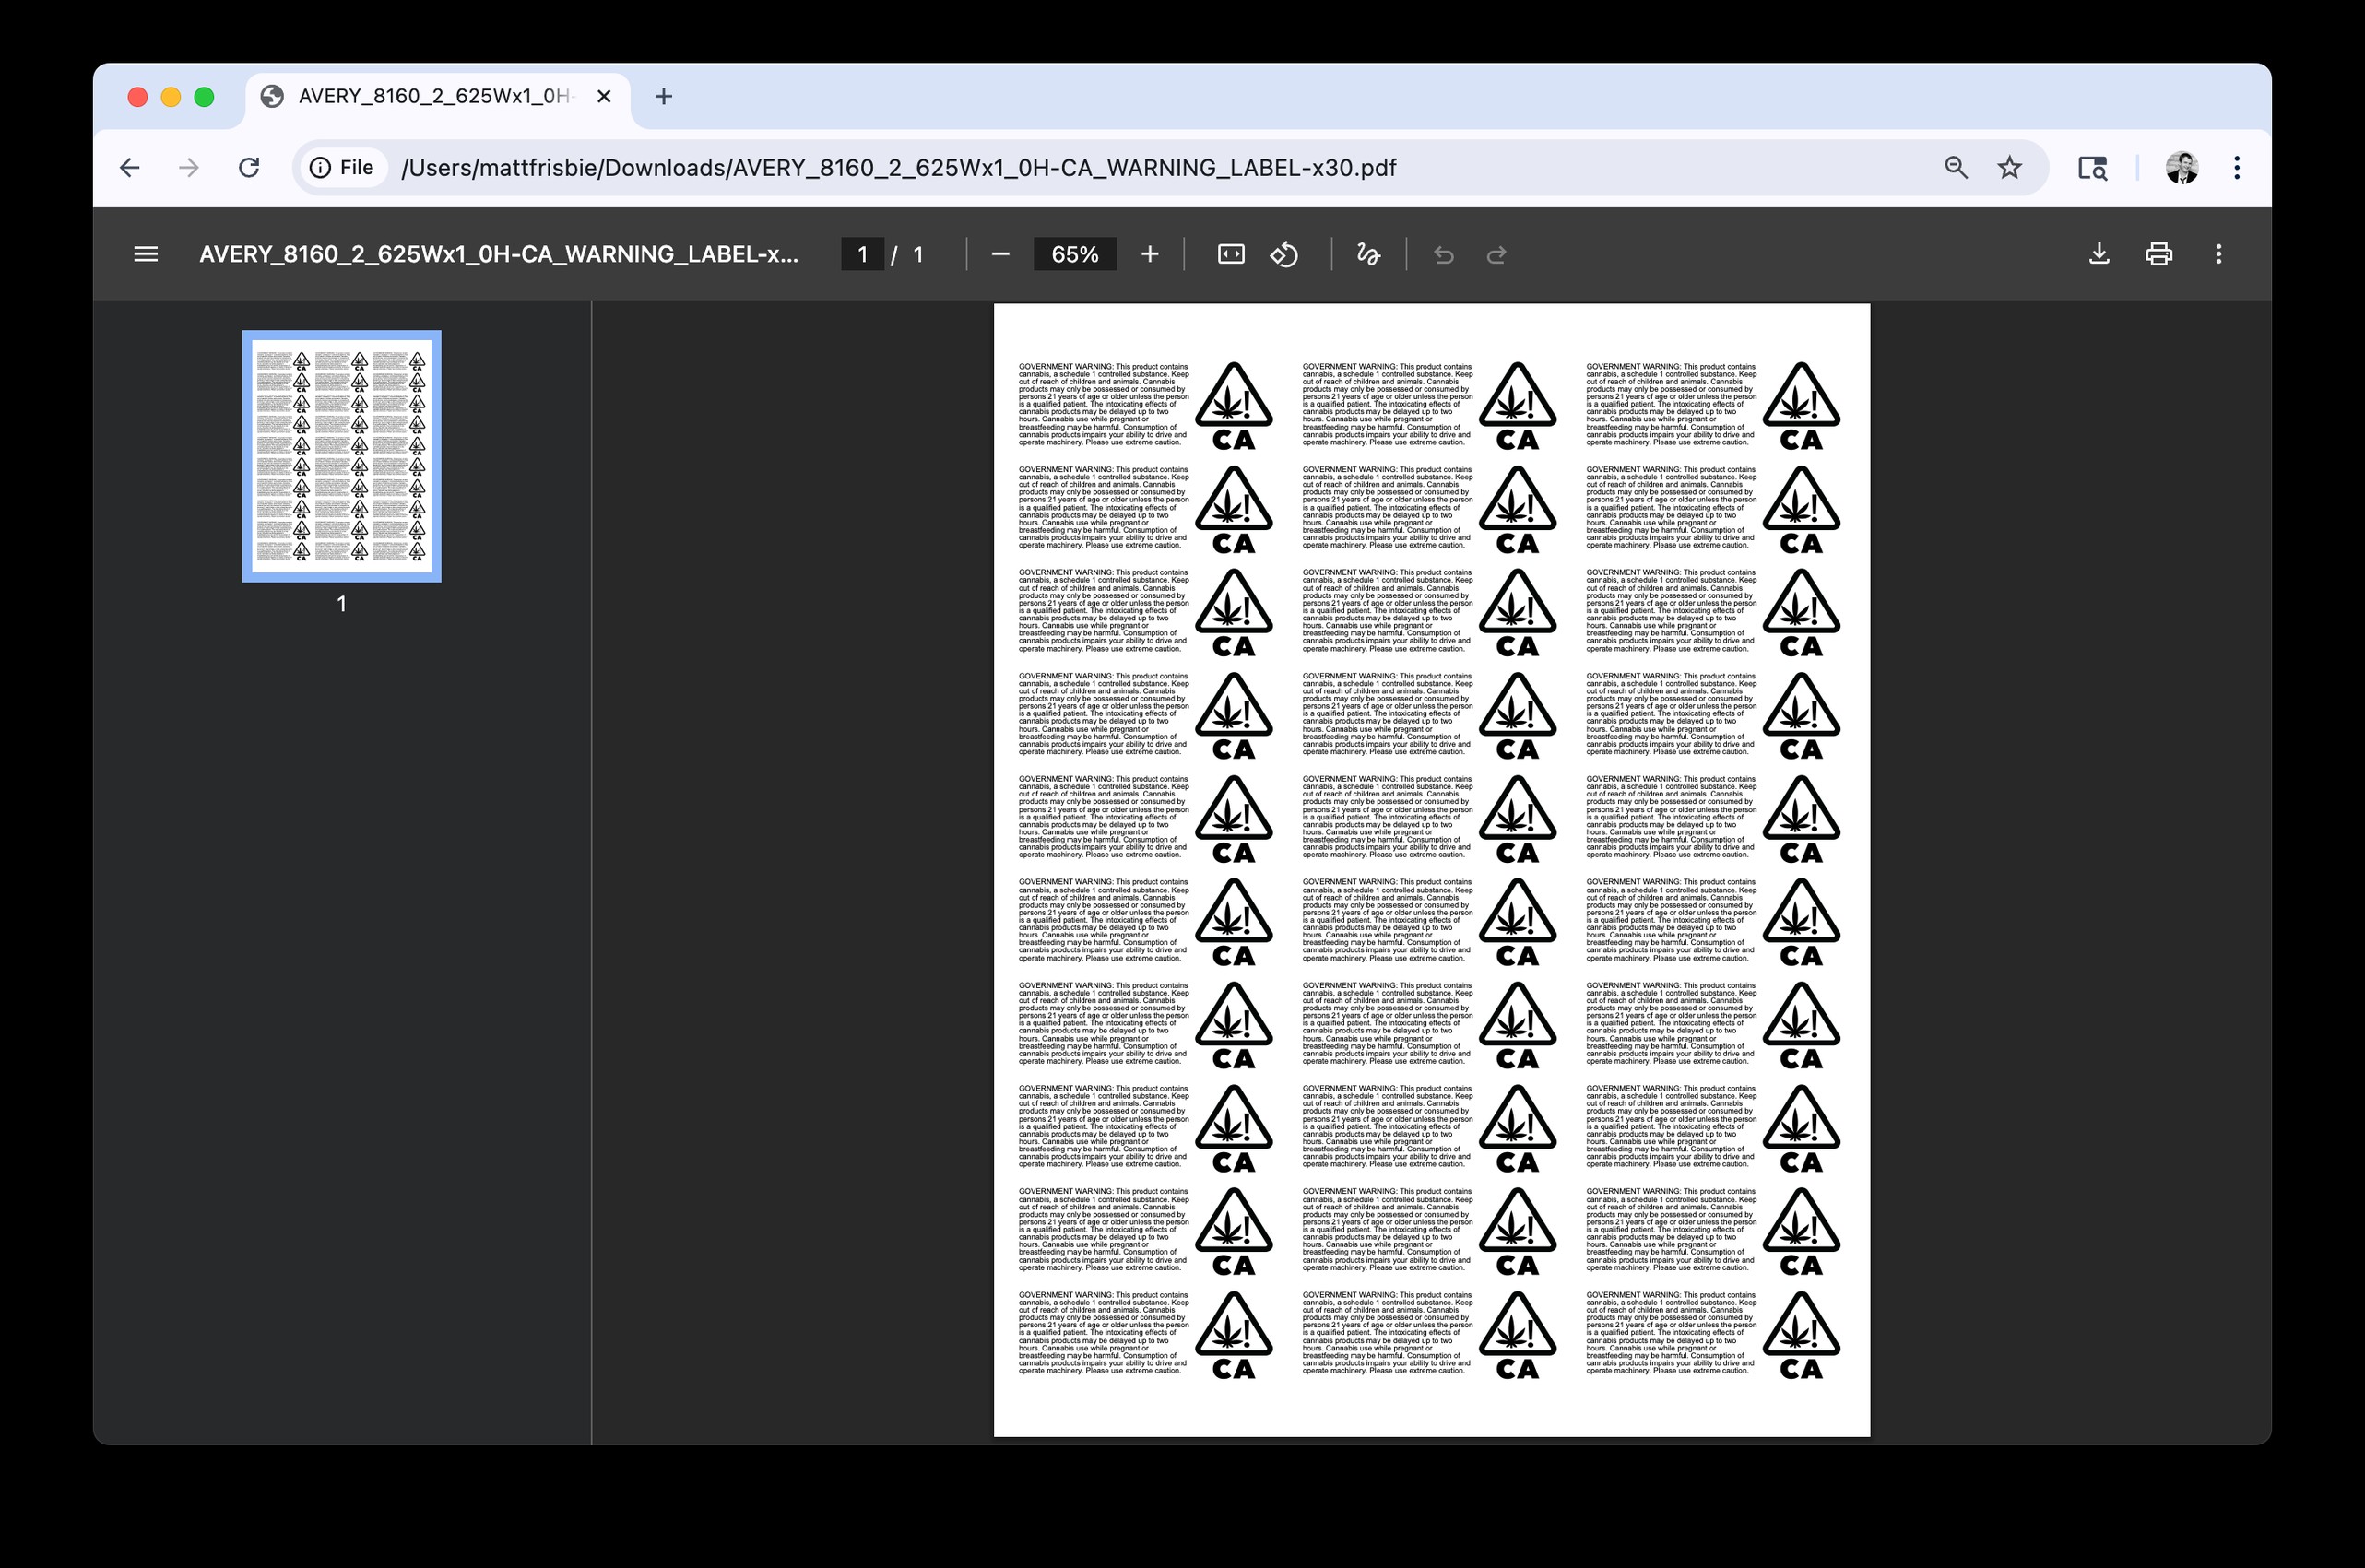Open the PDF viewer more actions menu
The width and height of the screenshot is (2365, 1568).
2218,254
